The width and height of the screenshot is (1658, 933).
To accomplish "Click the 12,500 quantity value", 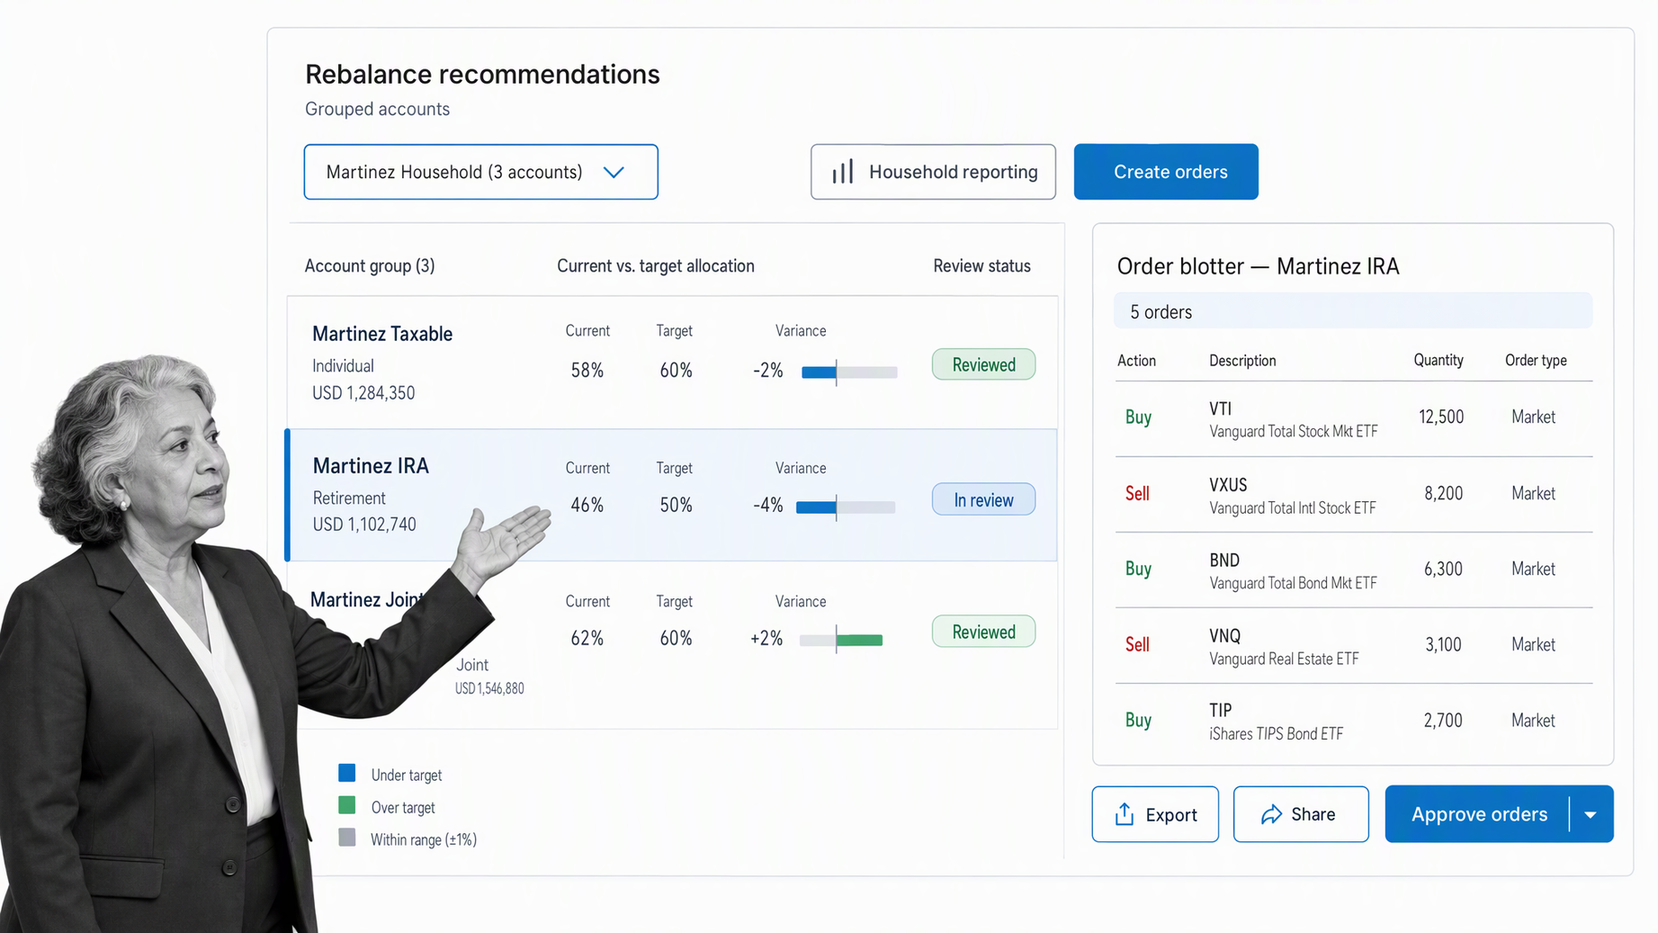I will (1441, 417).
